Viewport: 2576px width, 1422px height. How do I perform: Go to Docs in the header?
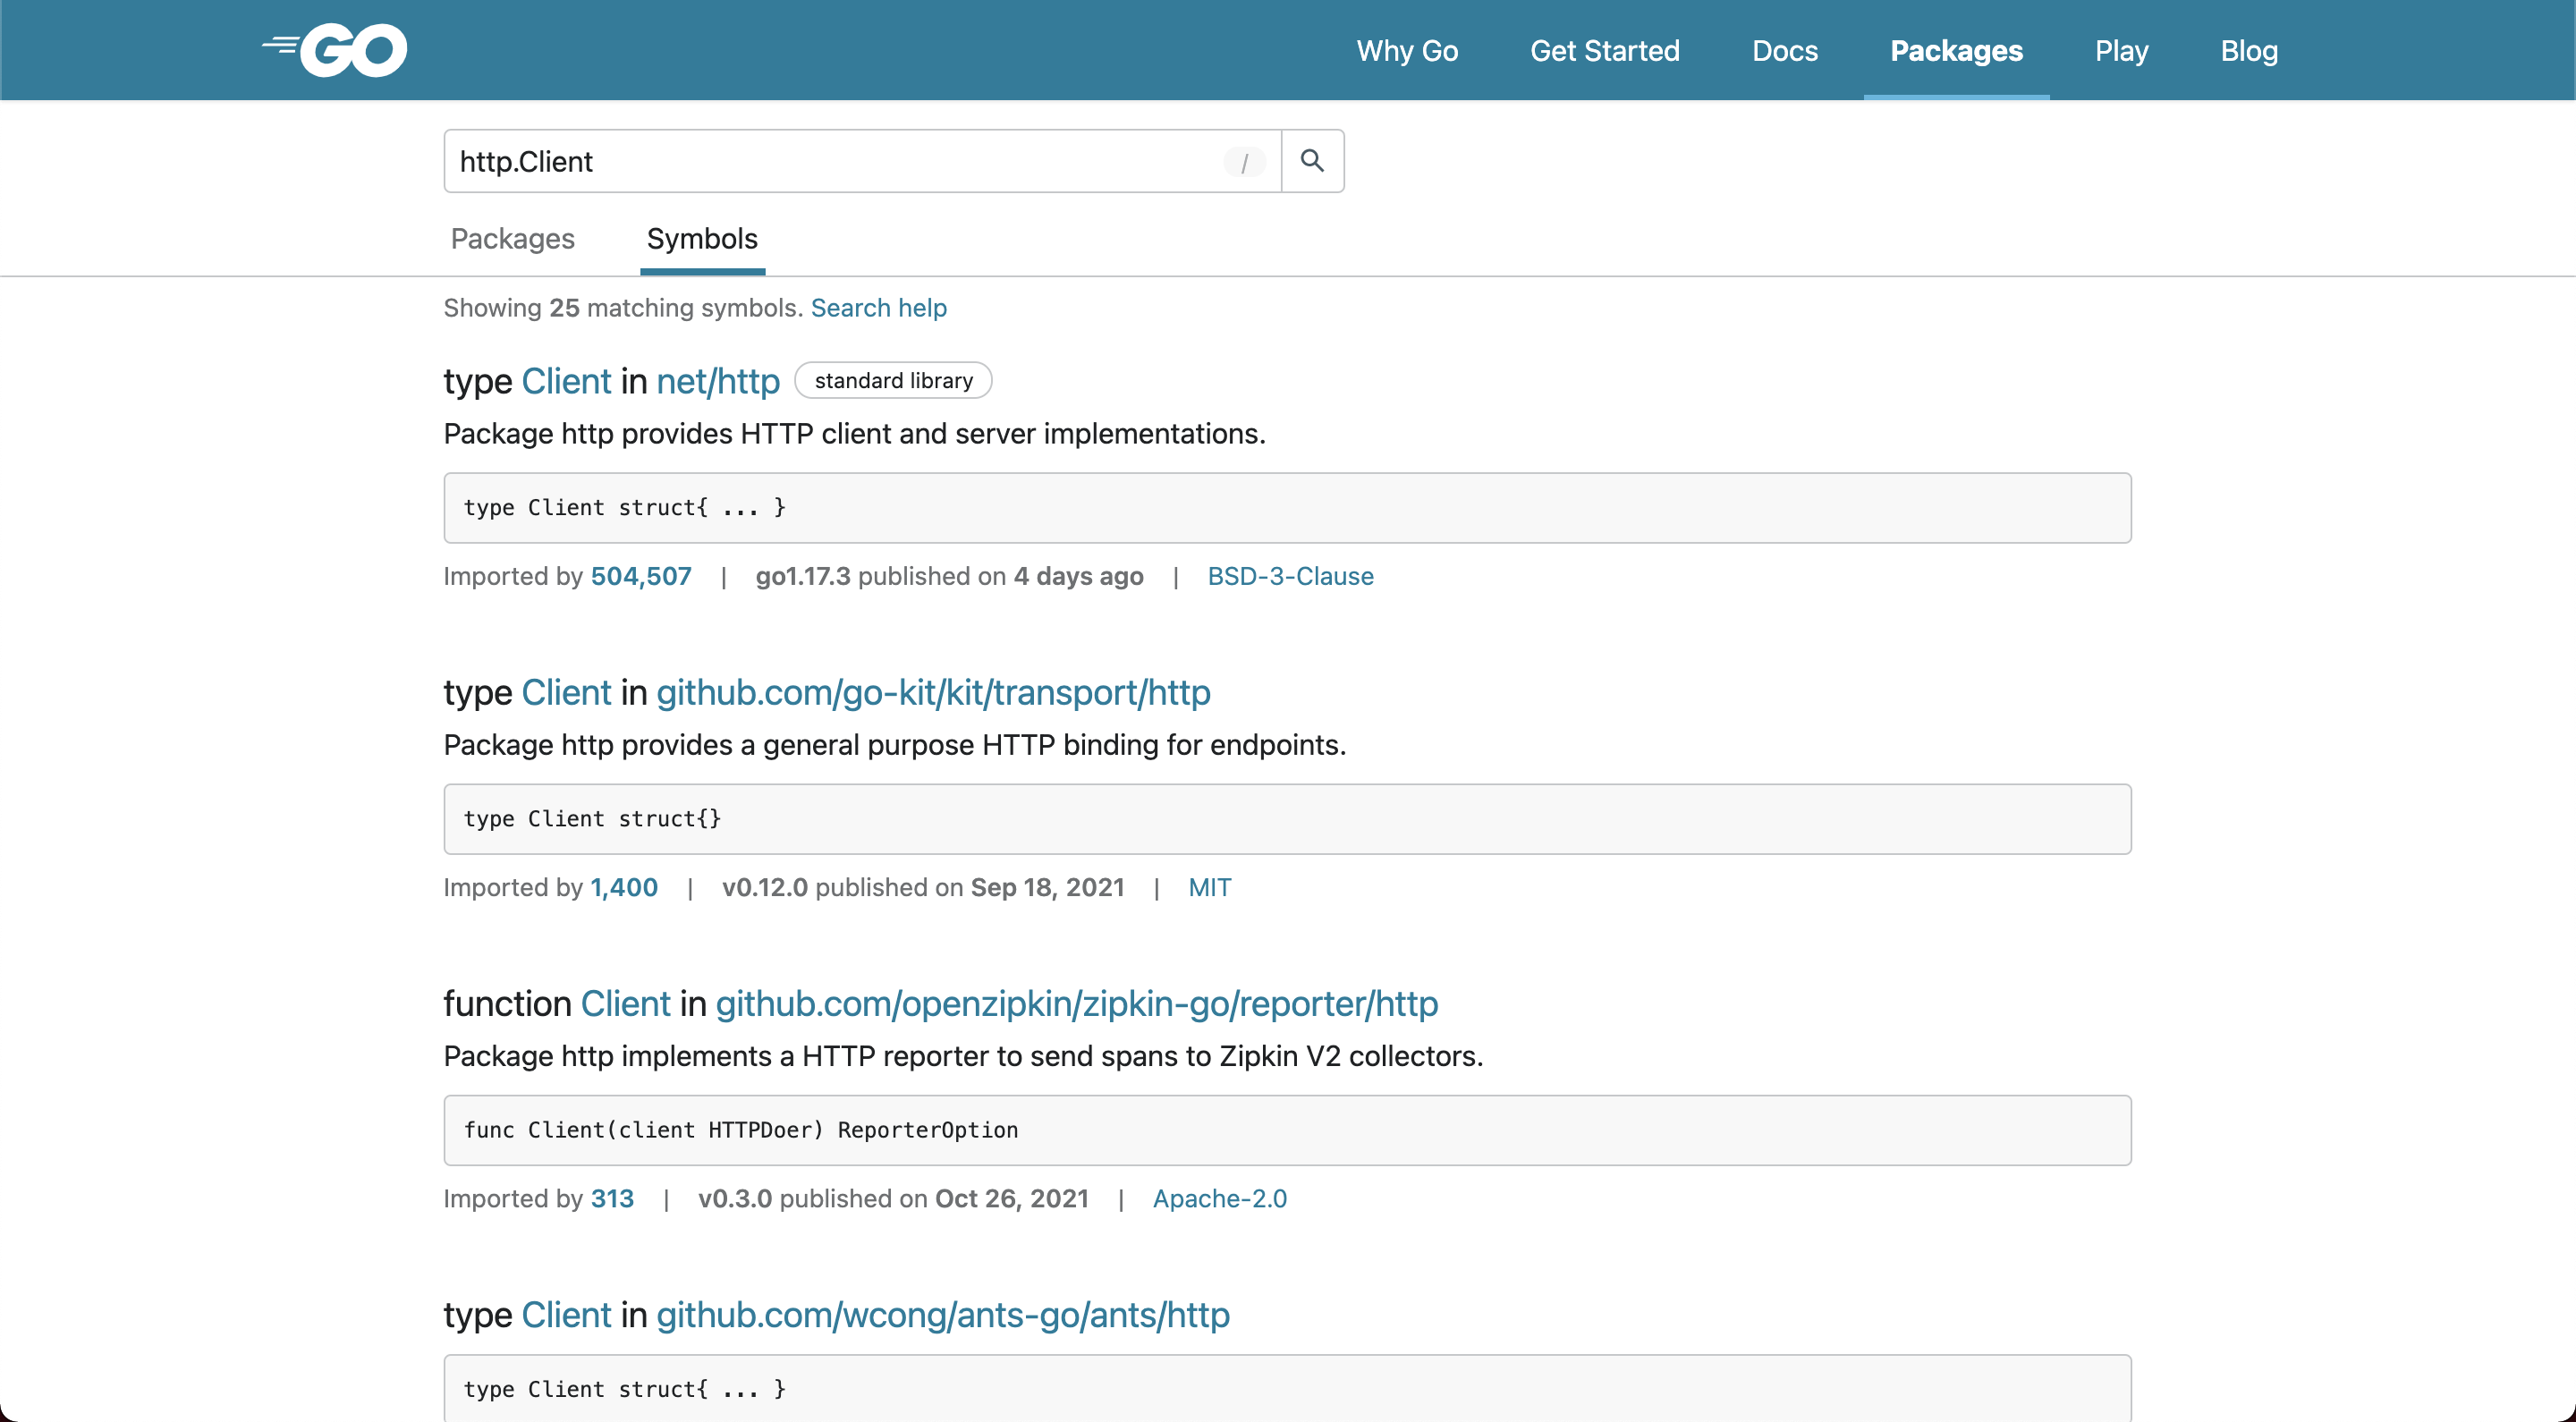click(1785, 50)
